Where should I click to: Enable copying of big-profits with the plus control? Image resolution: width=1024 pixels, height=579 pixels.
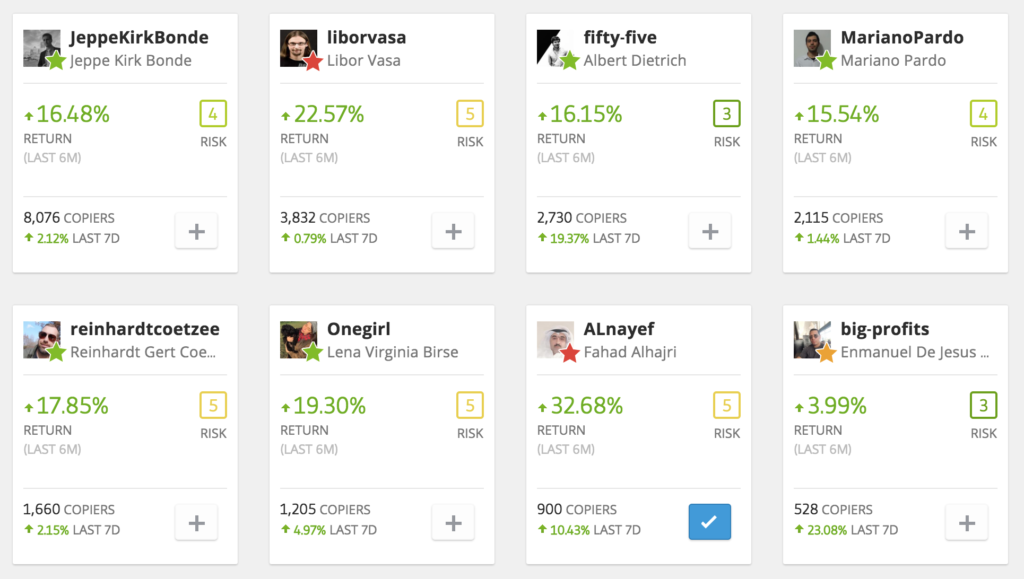pyautogui.click(x=967, y=522)
